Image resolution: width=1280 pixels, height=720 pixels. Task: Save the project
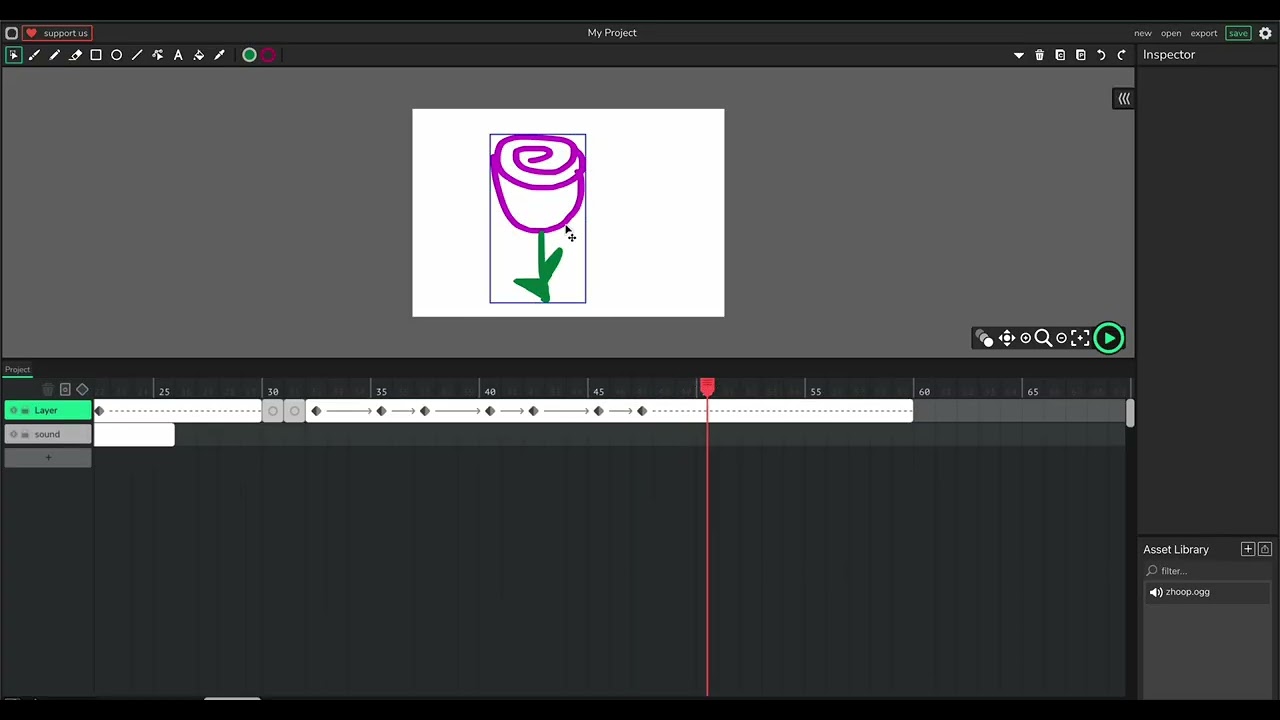click(1238, 33)
